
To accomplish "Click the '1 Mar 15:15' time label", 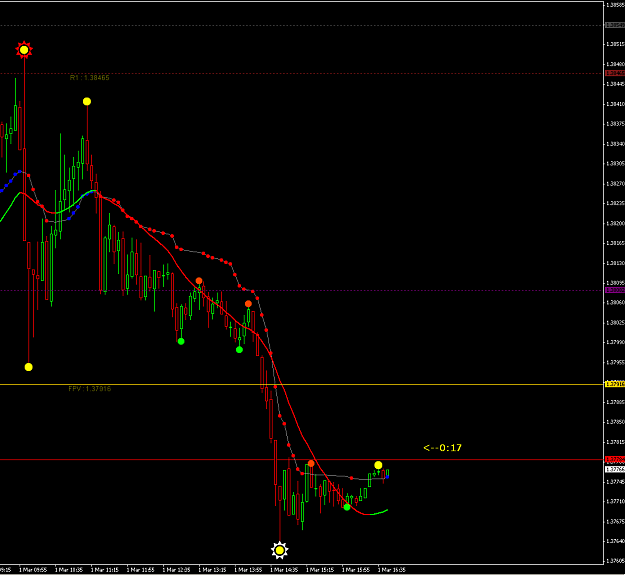I will point(320,570).
